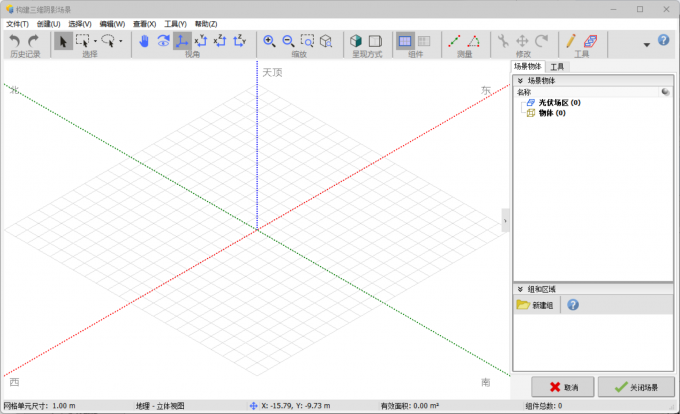Choose the lasso selection tool
Image resolution: width=680 pixels, height=414 pixels.
coord(108,41)
